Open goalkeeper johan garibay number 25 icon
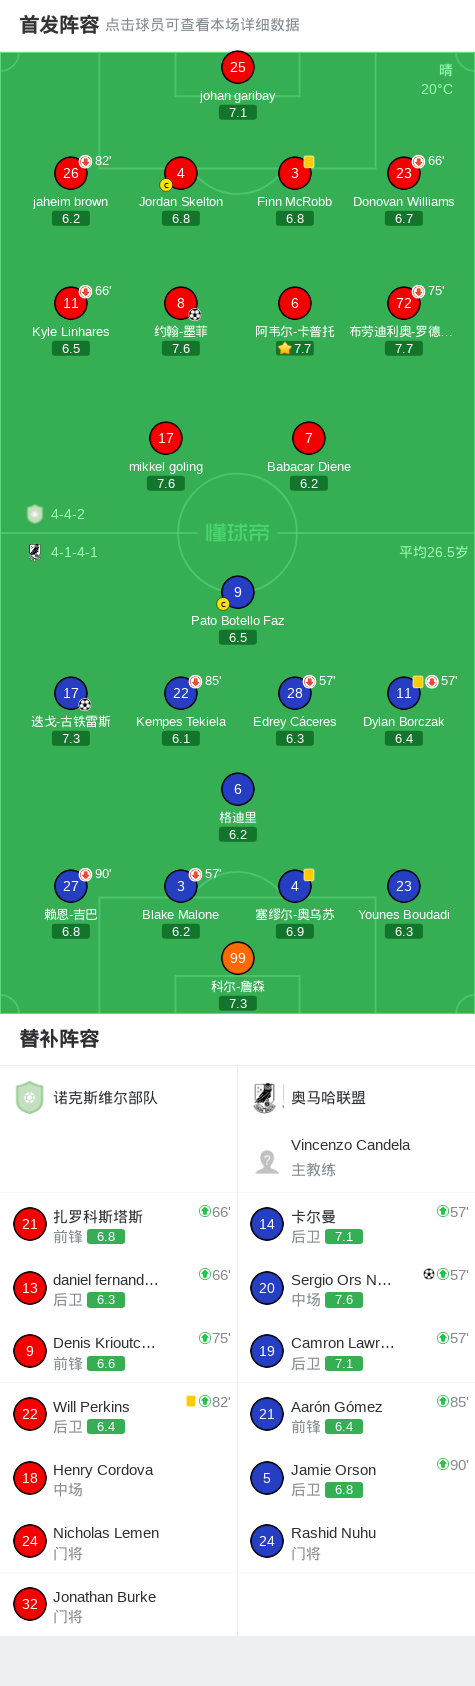Screen dimensions: 475x1686 coord(238,67)
